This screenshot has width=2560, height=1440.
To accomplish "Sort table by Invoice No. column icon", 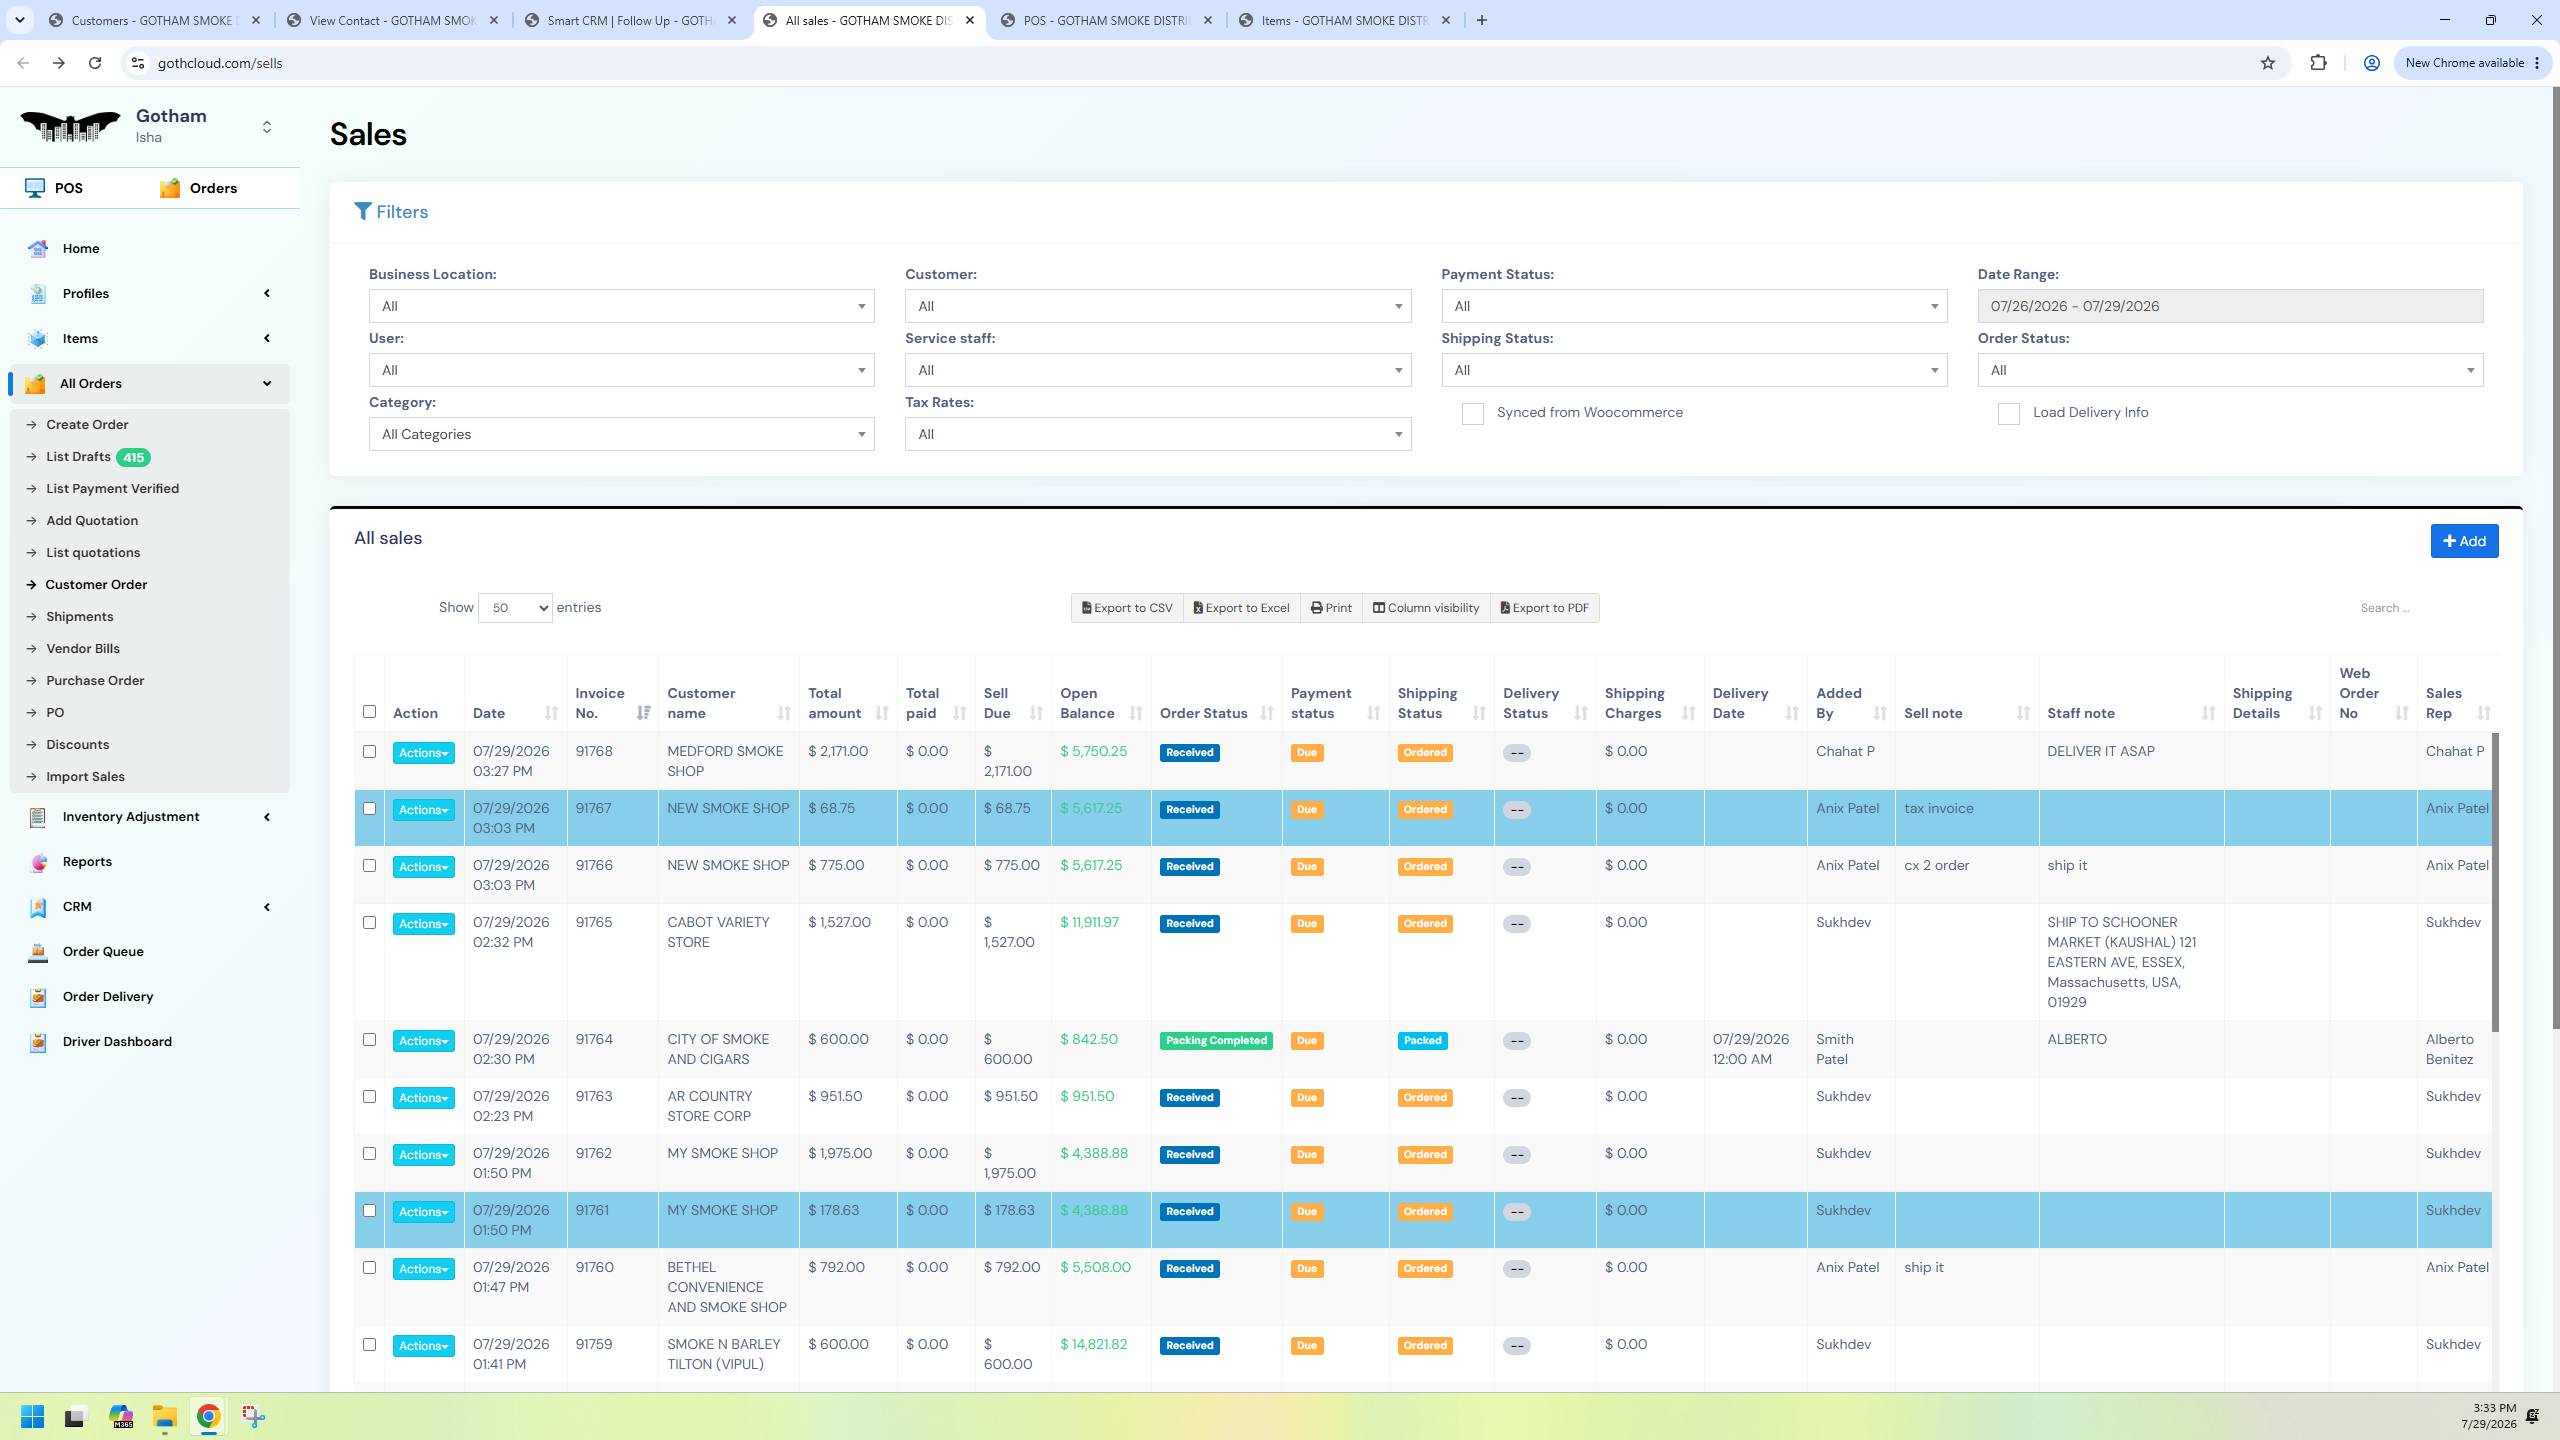I will 643,713.
